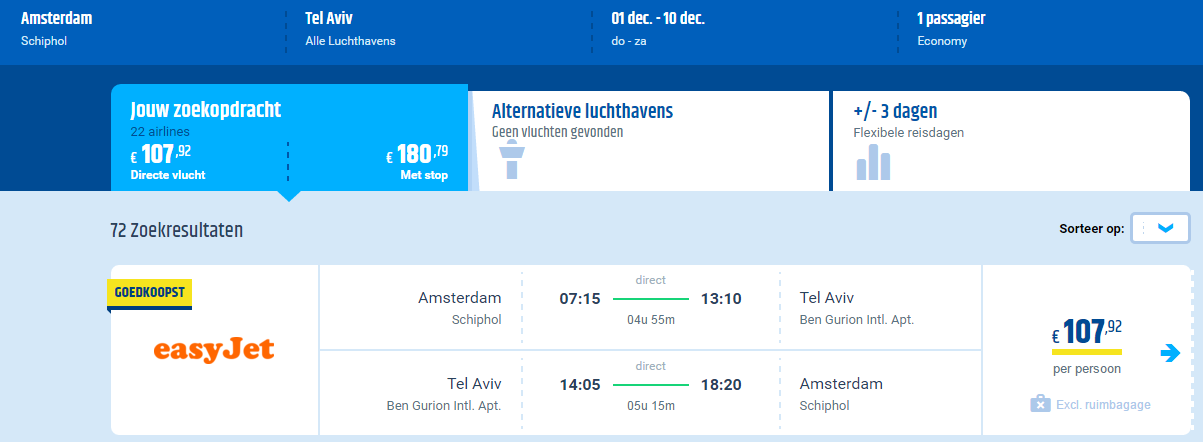1203x442 pixels.
Task: Click the excluded baggage suitcase icon
Action: [x=1040, y=404]
